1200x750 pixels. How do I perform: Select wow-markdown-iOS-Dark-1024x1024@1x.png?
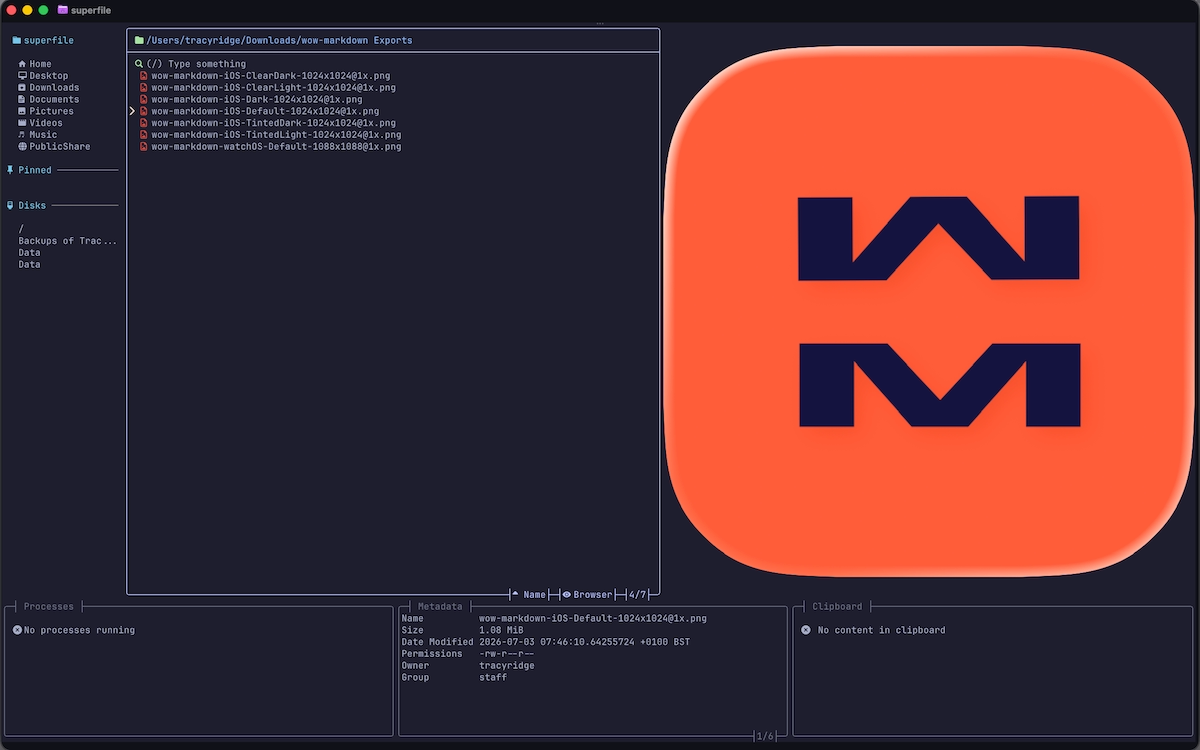click(257, 100)
